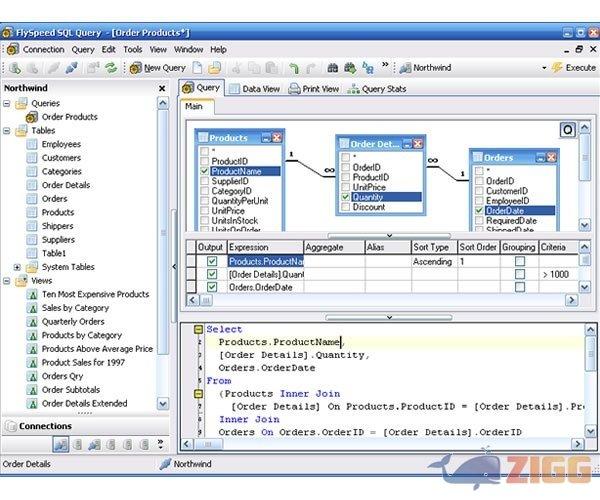
Task: Open the Edit menu
Action: (x=108, y=50)
